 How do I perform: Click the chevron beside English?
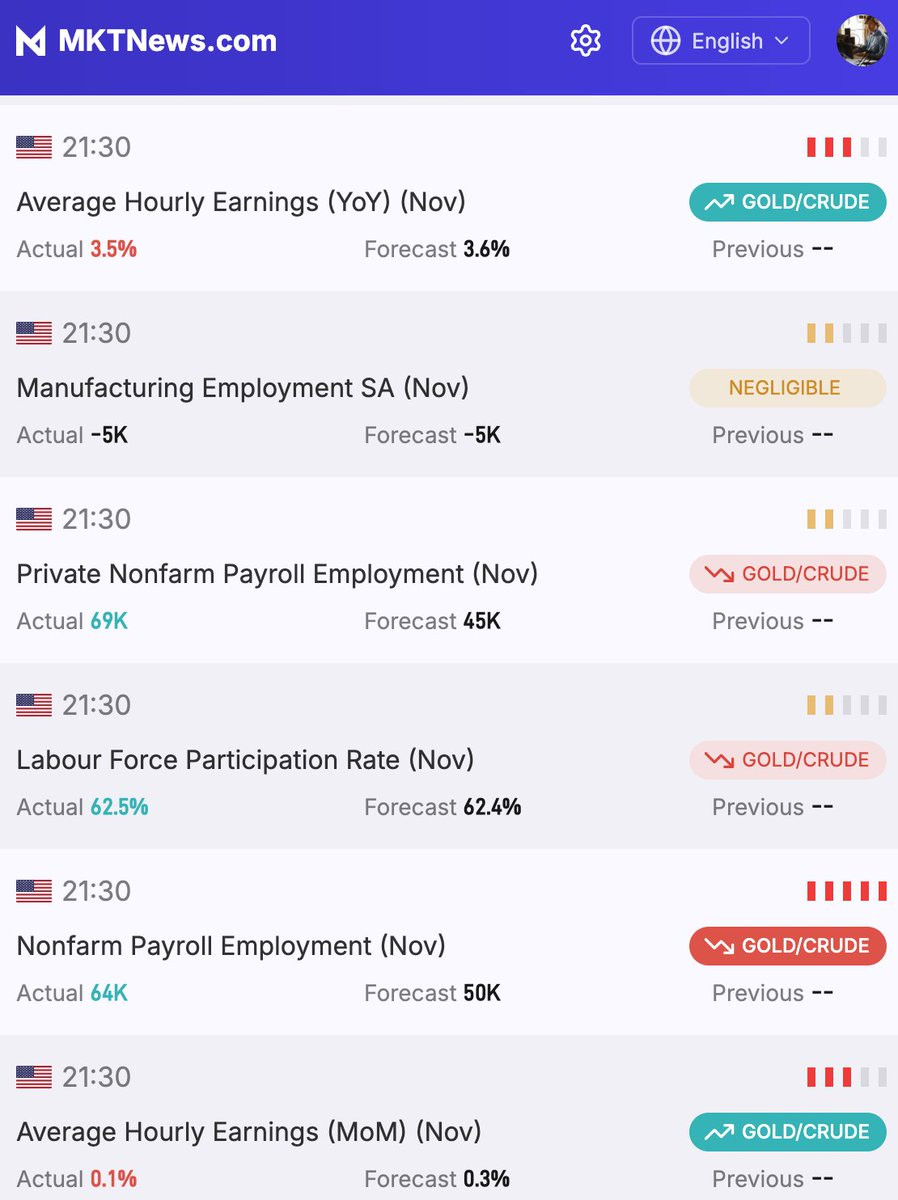pos(782,41)
